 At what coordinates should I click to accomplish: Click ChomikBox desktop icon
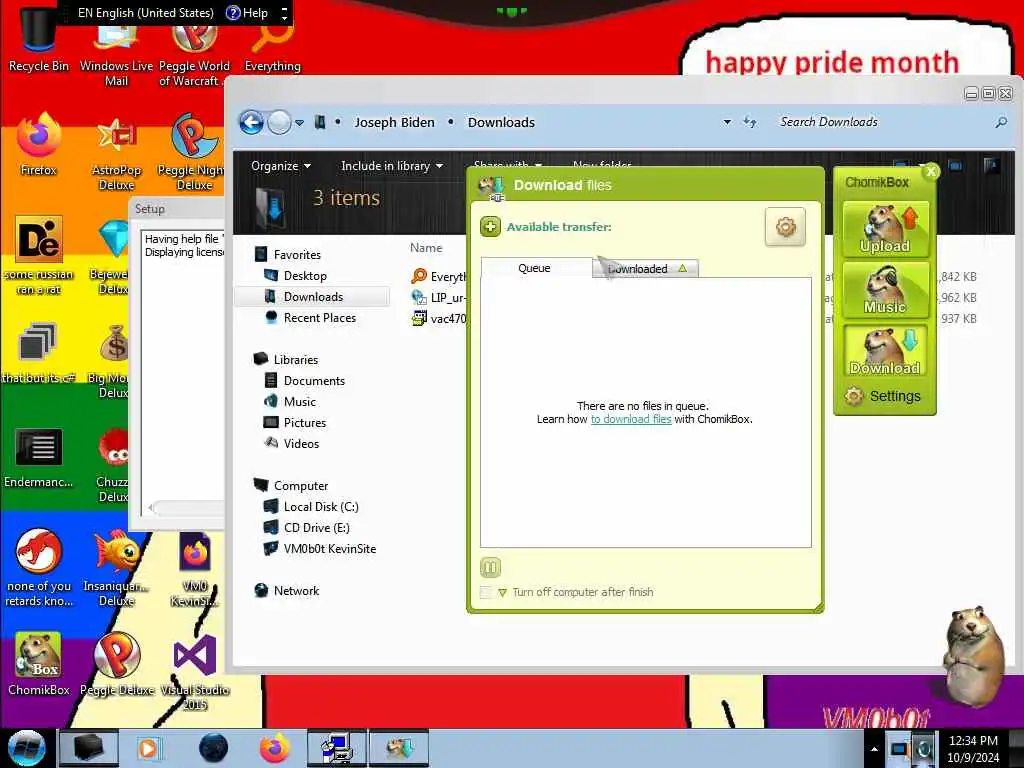39,664
